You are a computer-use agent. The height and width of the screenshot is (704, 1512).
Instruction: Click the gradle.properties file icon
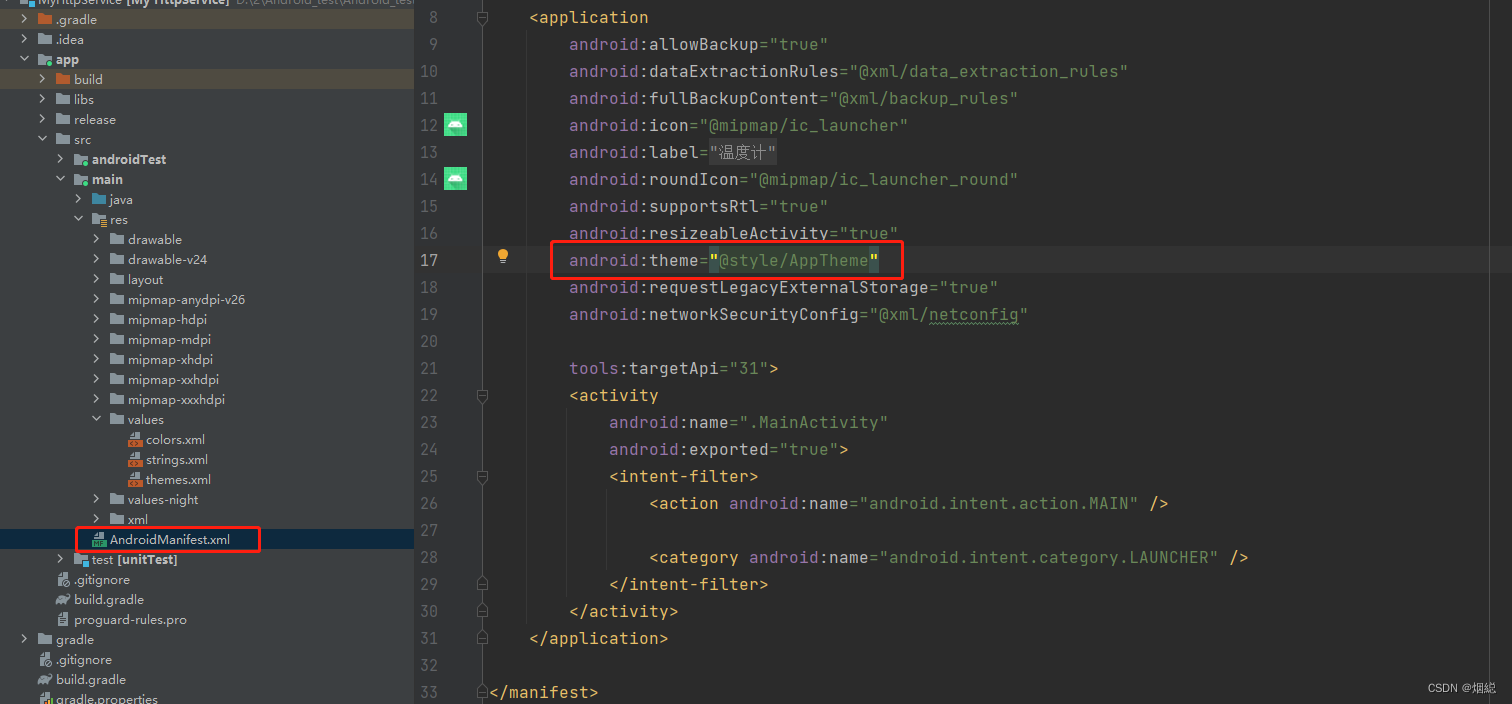point(45,697)
